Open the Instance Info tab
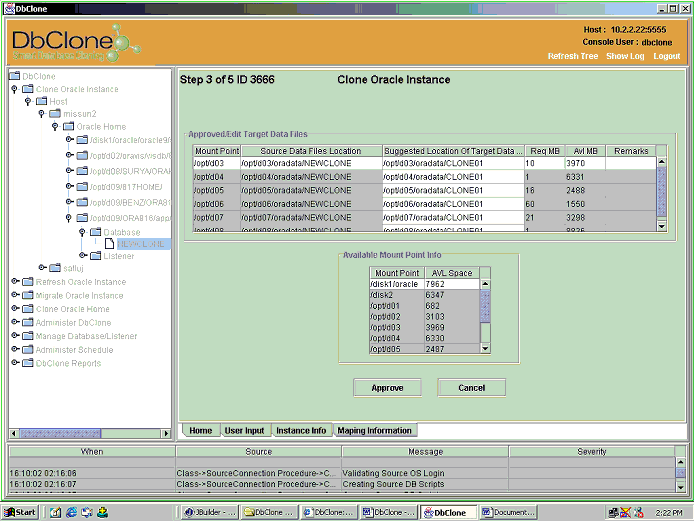 point(301,430)
